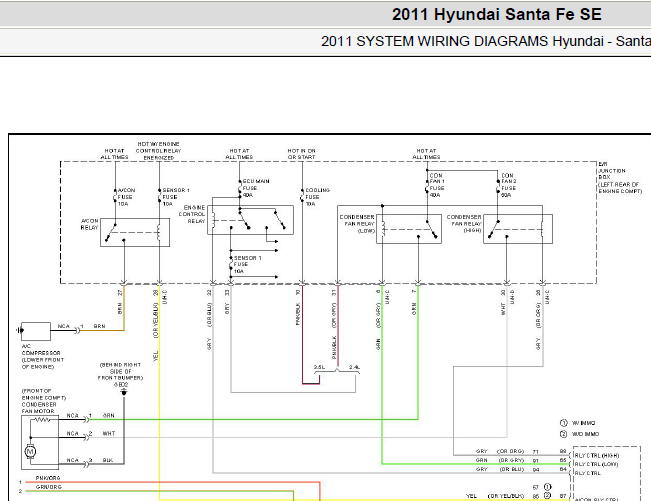The width and height of the screenshot is (651, 501).
Task: Click the CON FAN 2 FUSE label
Action: coord(508,185)
